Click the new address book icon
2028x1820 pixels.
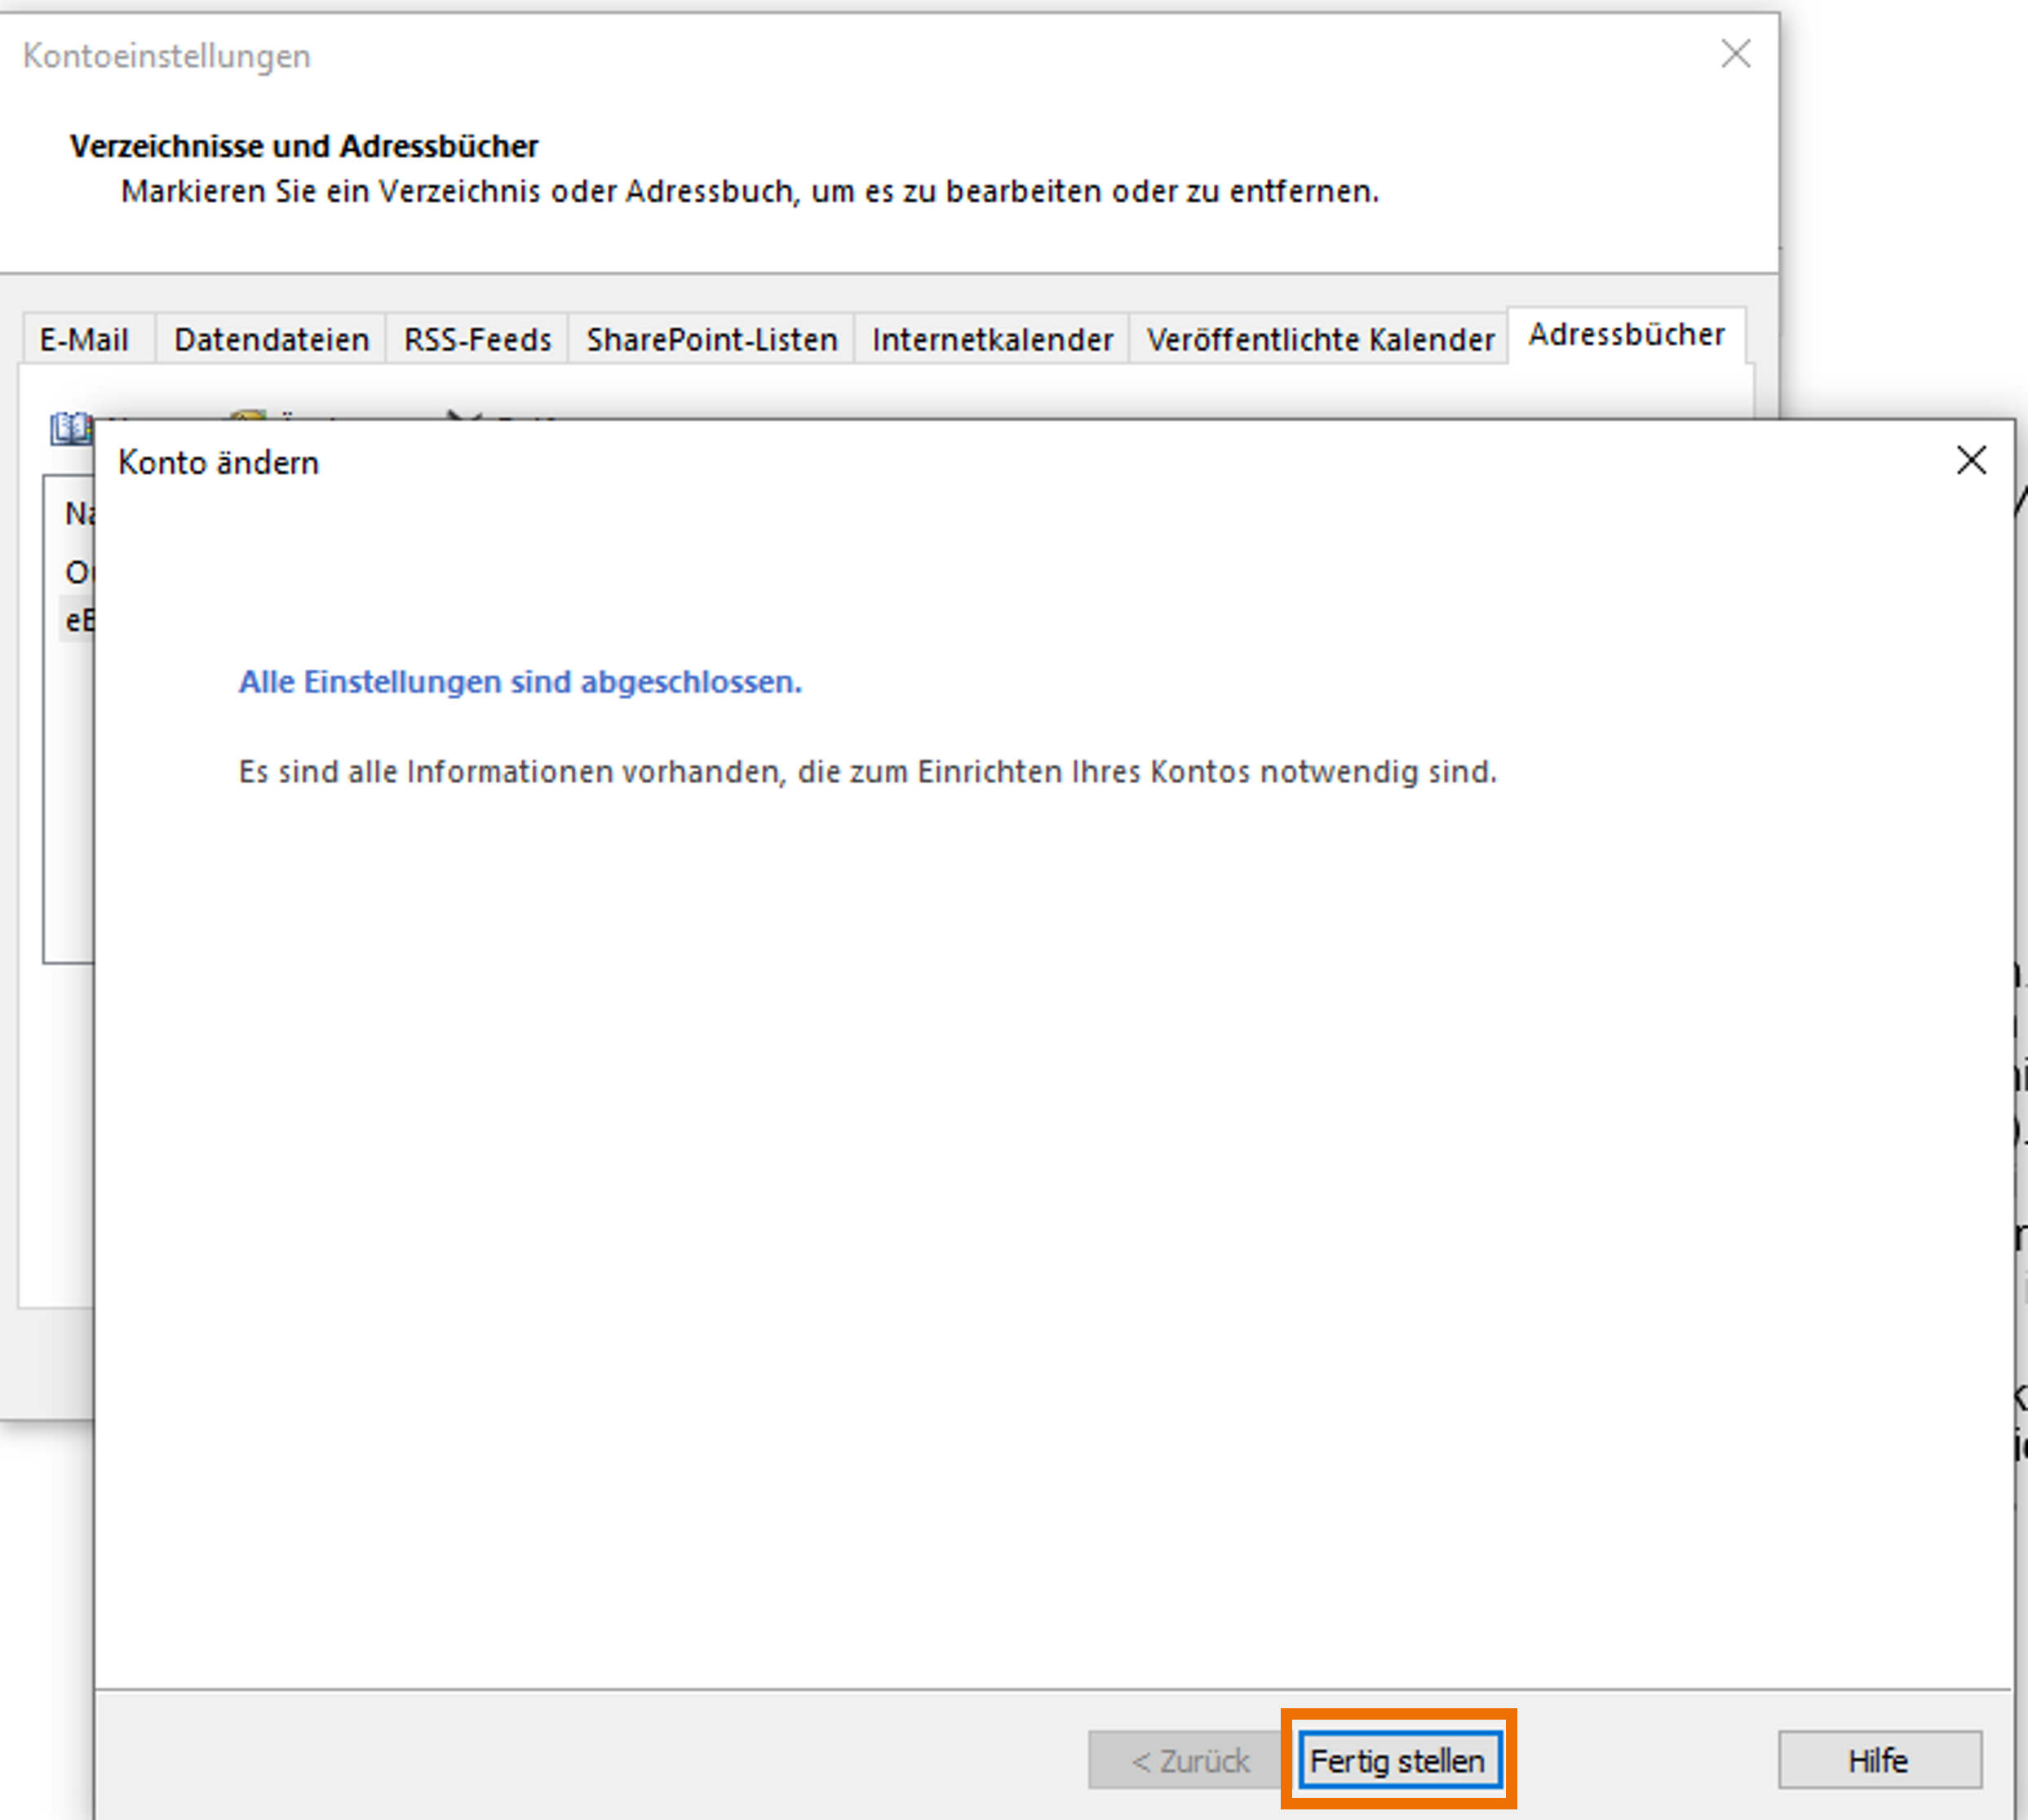[x=70, y=429]
